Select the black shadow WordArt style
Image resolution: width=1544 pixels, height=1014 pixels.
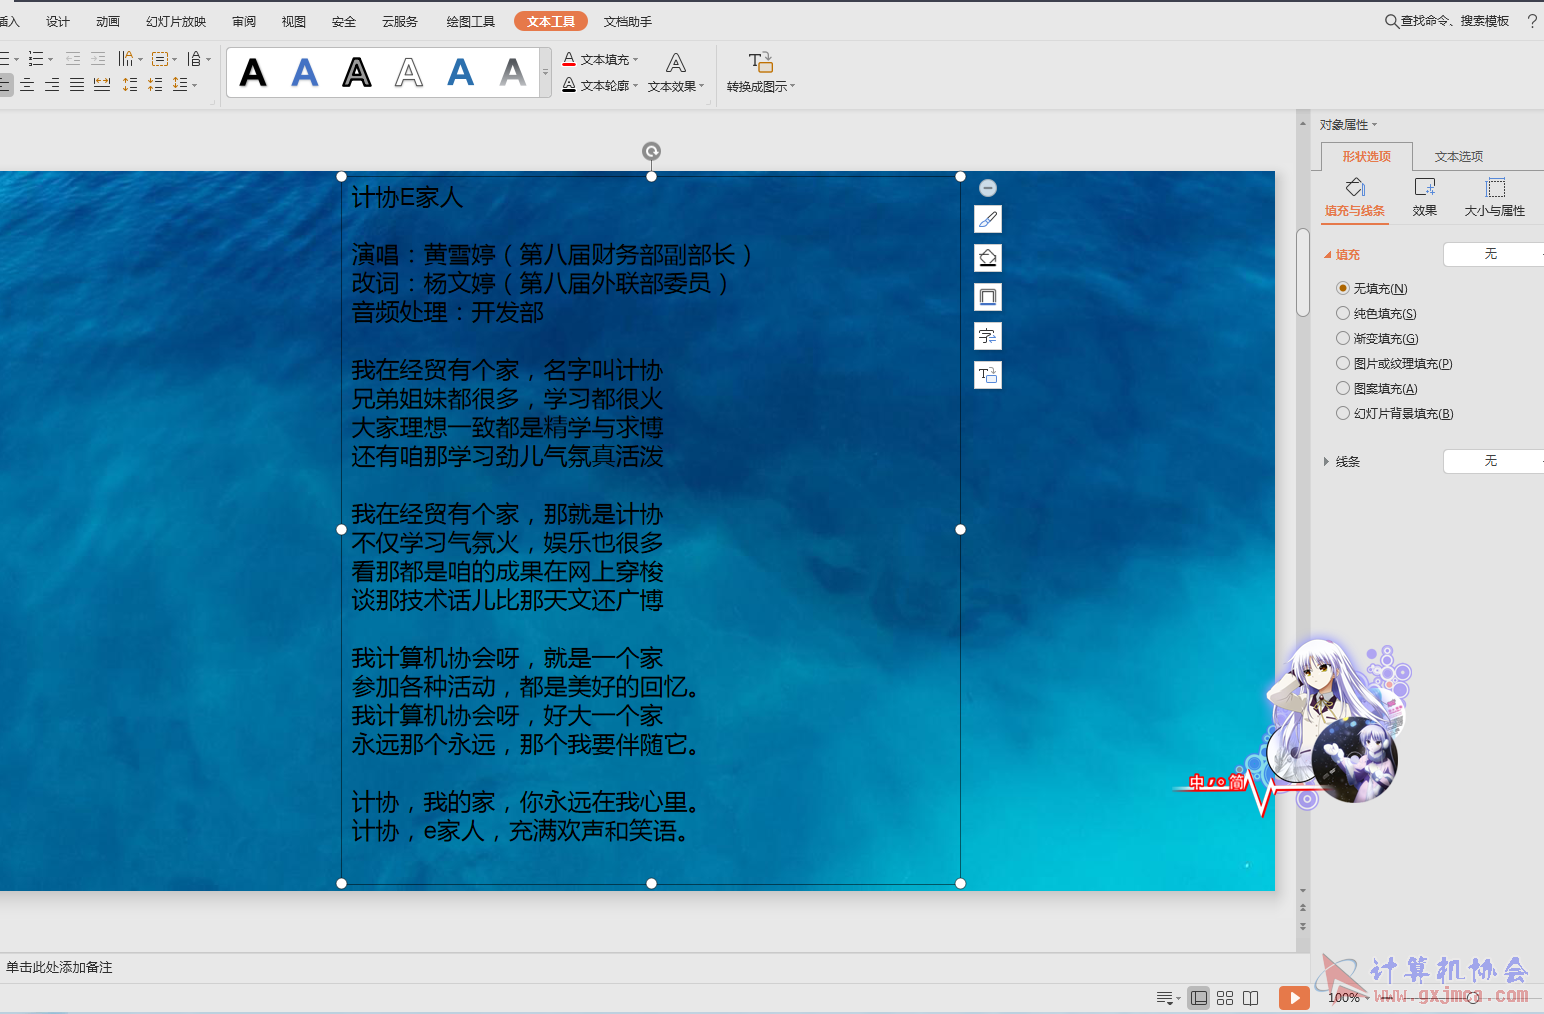click(254, 72)
